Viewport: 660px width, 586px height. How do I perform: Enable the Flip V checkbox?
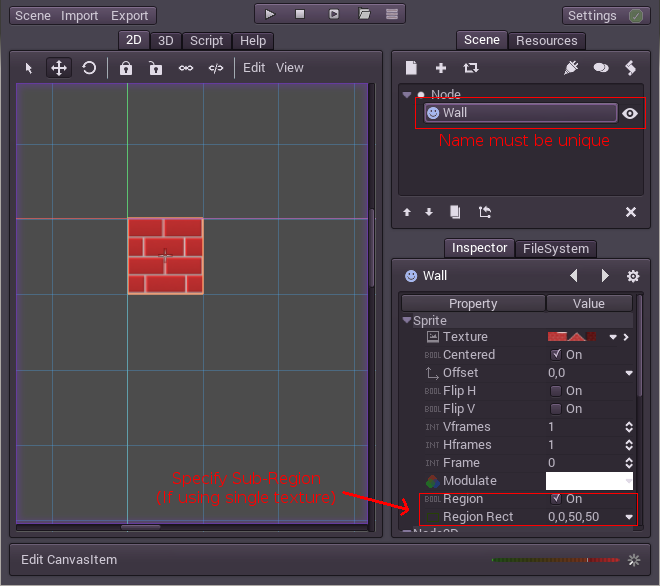pos(556,409)
